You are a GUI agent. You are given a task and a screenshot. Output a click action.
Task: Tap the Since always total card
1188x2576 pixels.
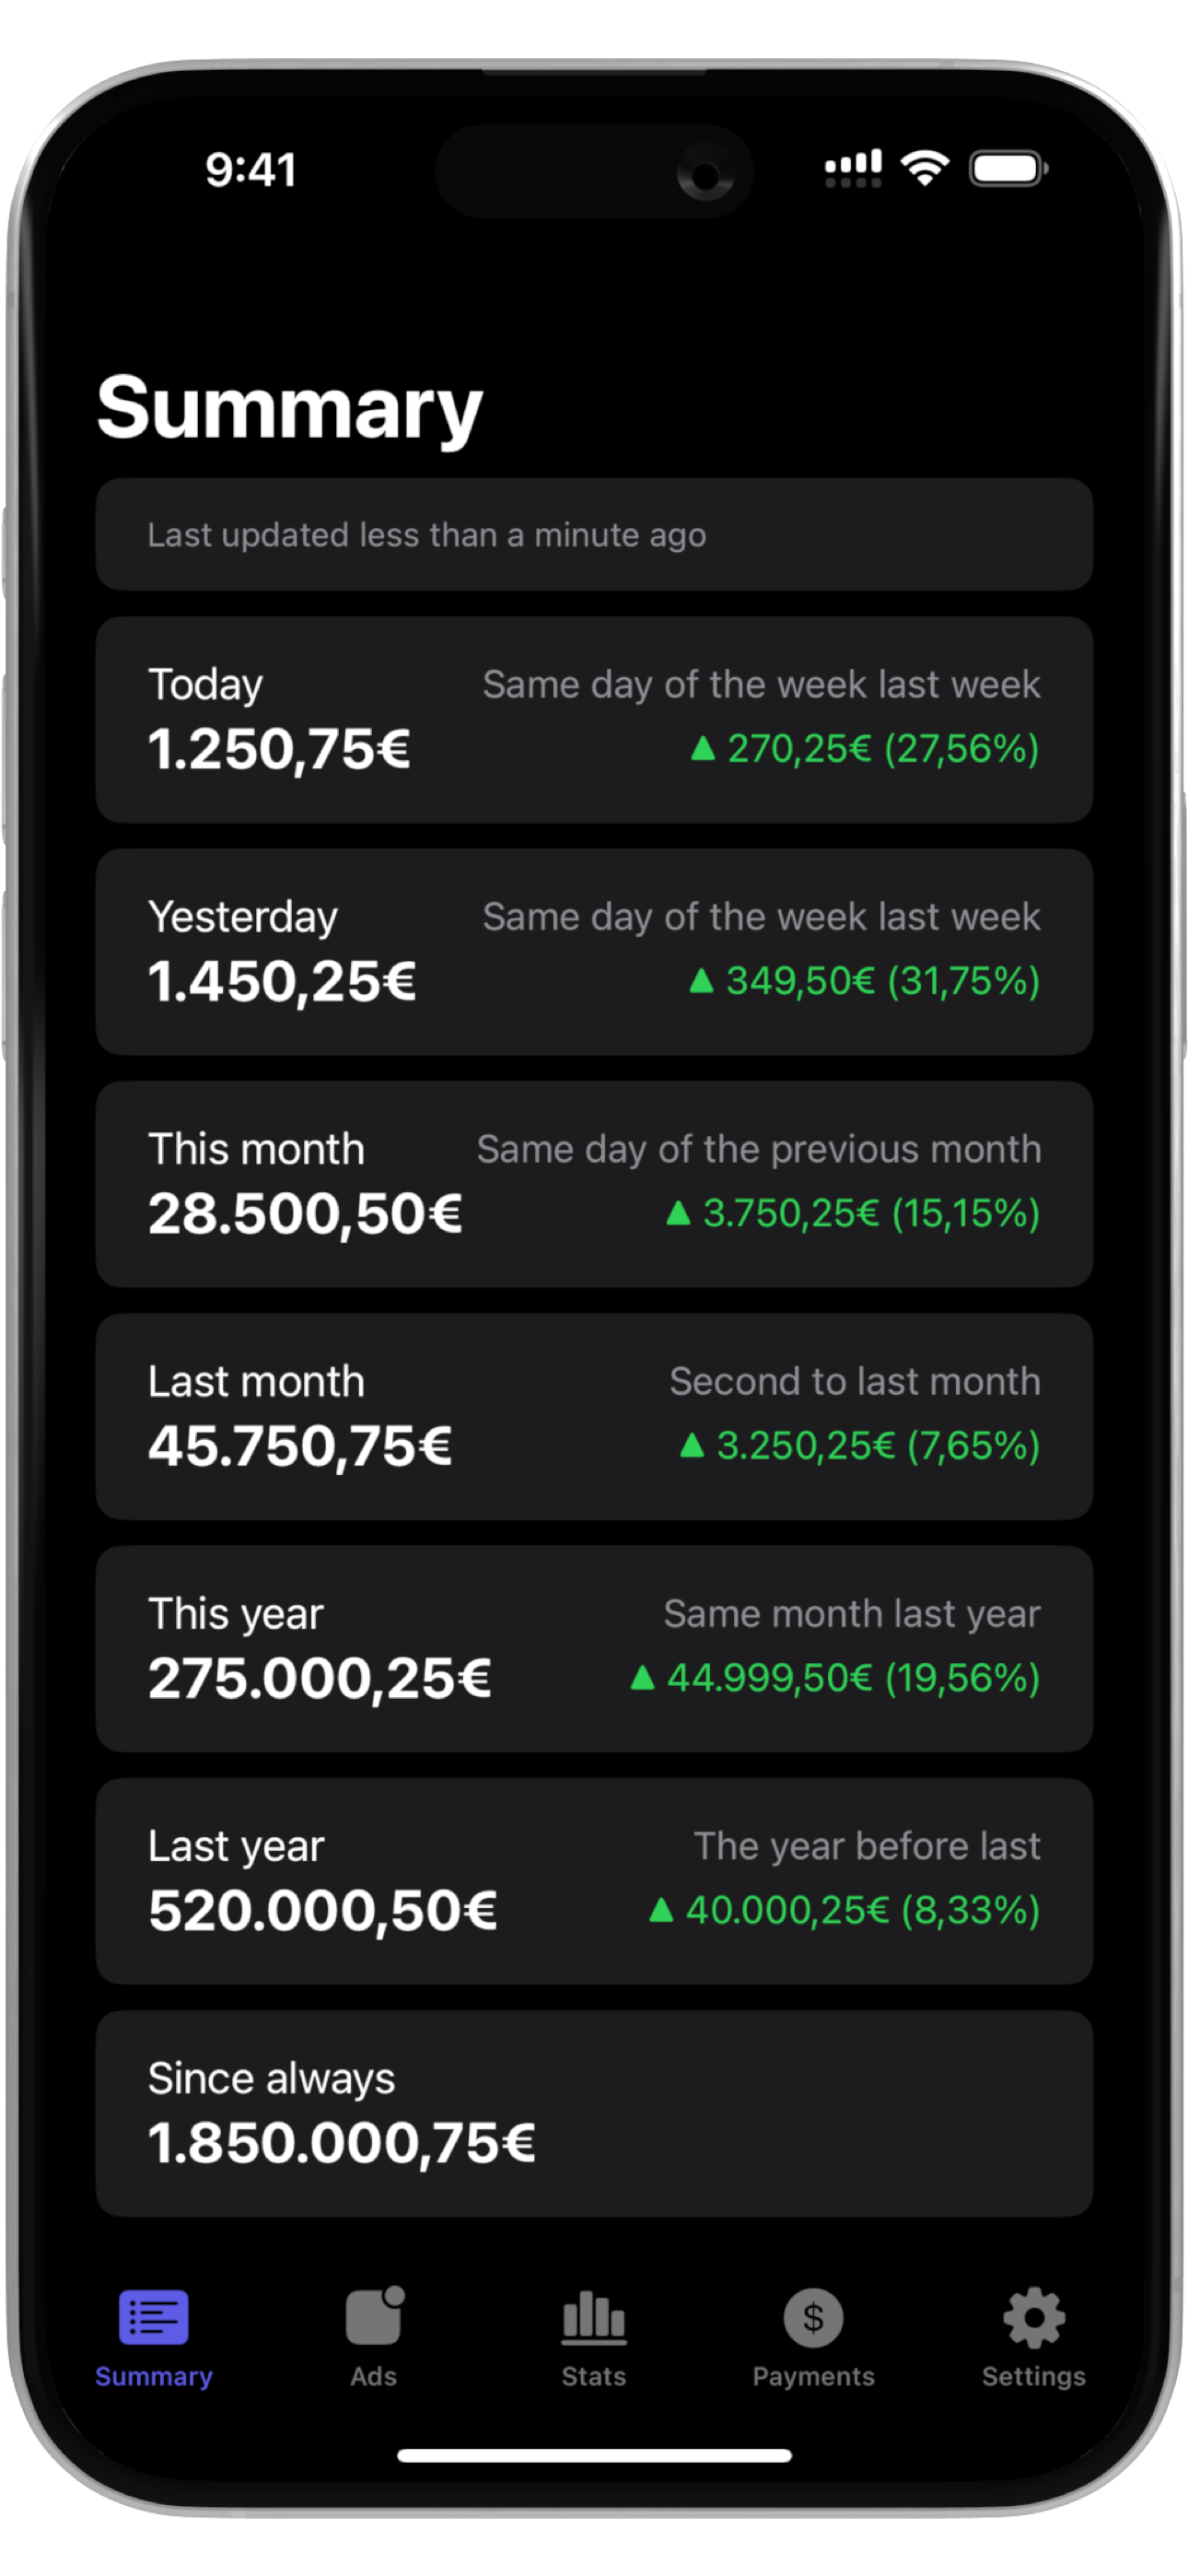(x=594, y=2113)
